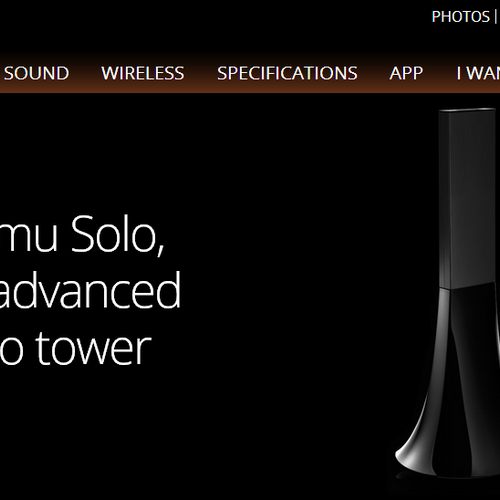Open the PHOTOS link at top
Screen dimensions: 500x500
pyautogui.click(x=460, y=17)
